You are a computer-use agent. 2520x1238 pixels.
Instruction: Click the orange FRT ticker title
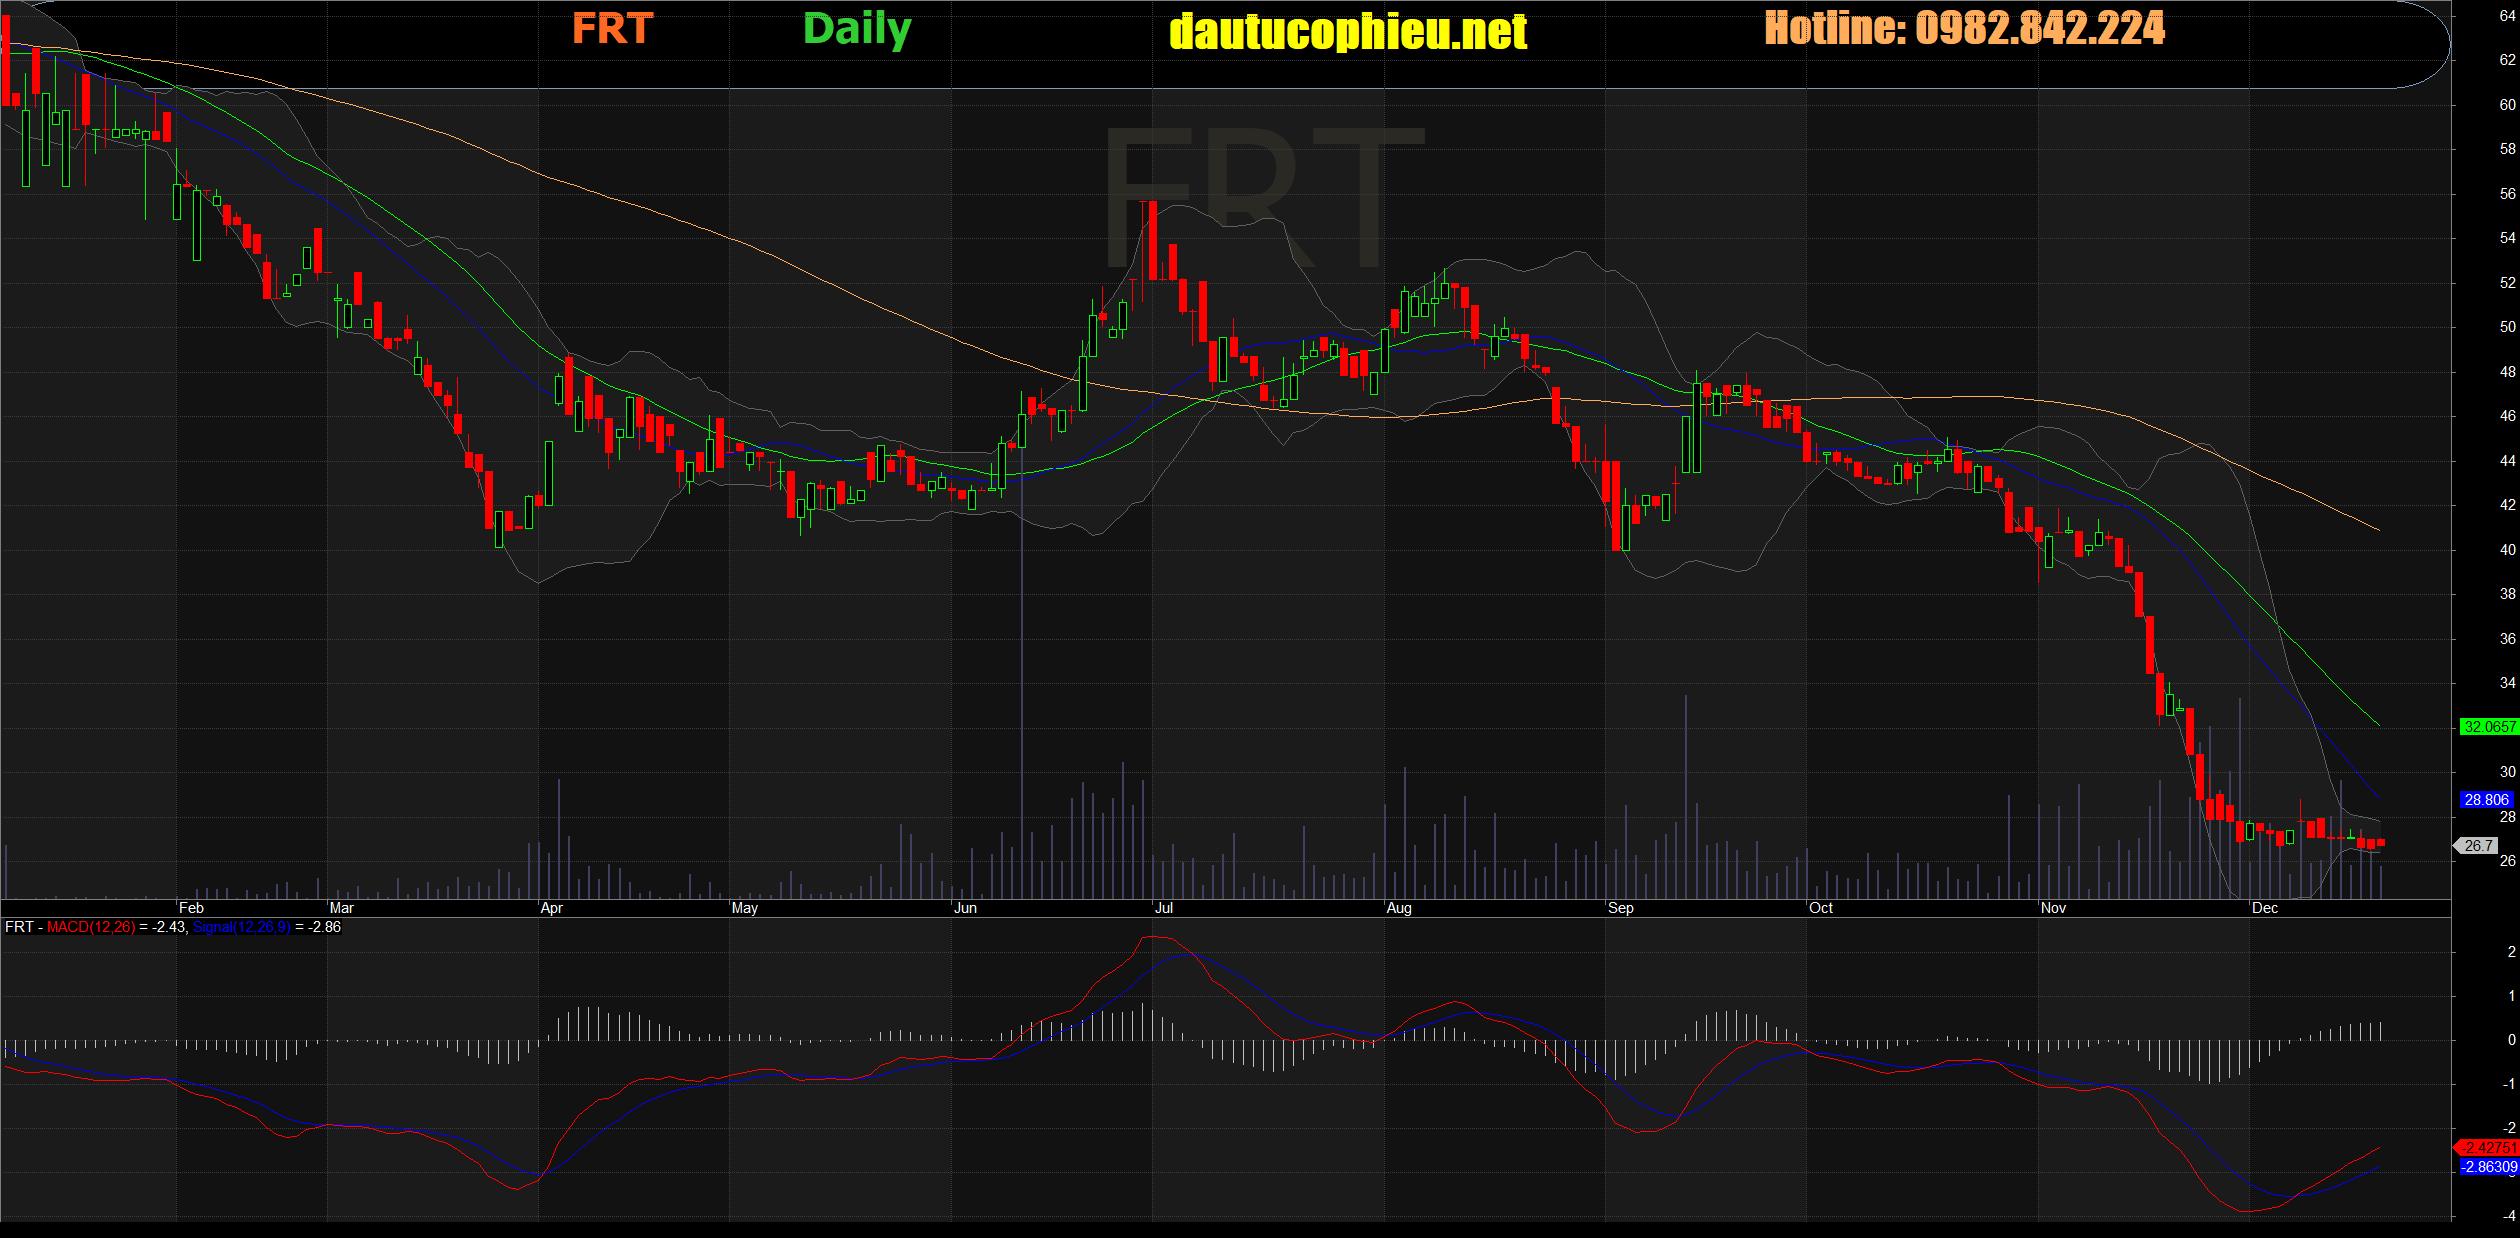click(612, 29)
